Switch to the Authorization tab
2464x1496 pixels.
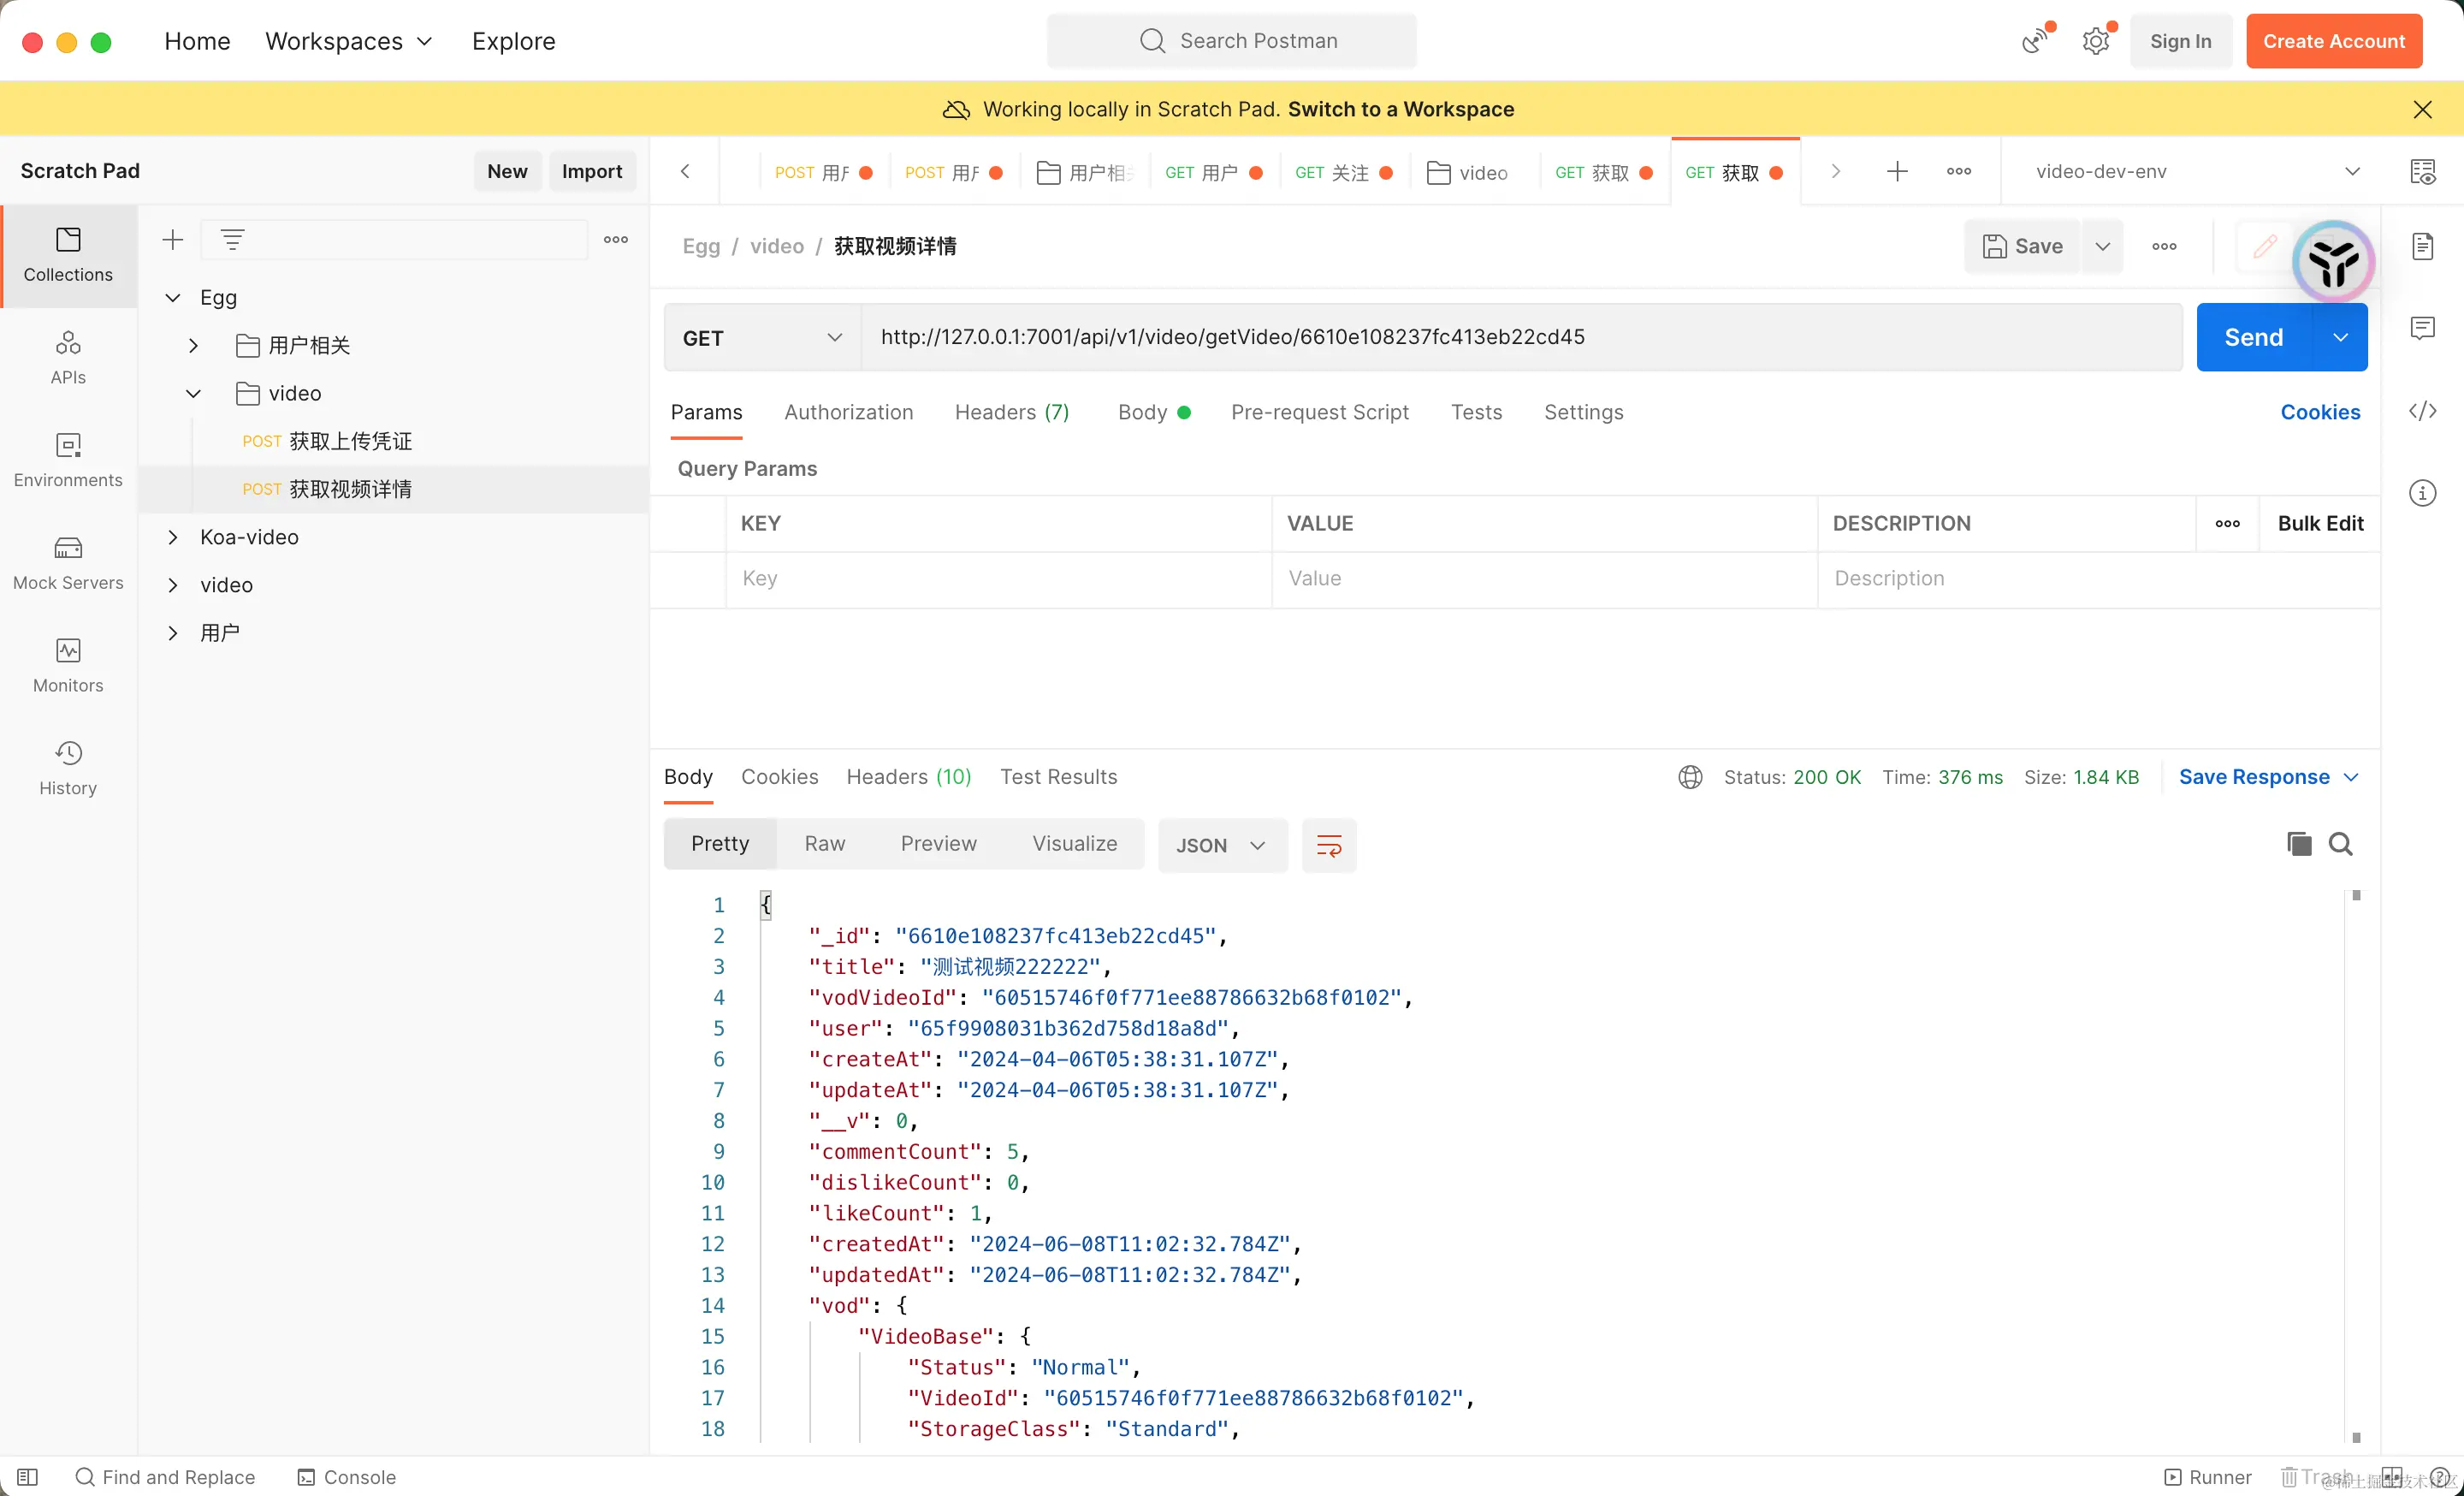848,412
